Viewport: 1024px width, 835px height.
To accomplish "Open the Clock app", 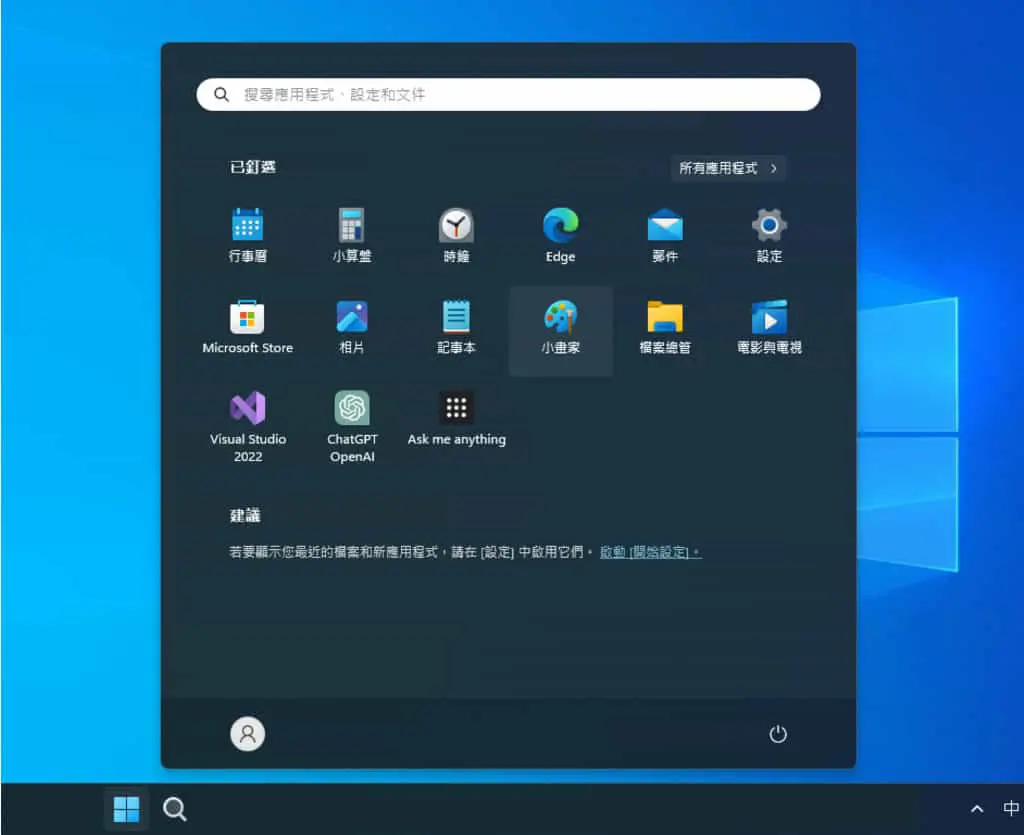I will tap(456, 236).
